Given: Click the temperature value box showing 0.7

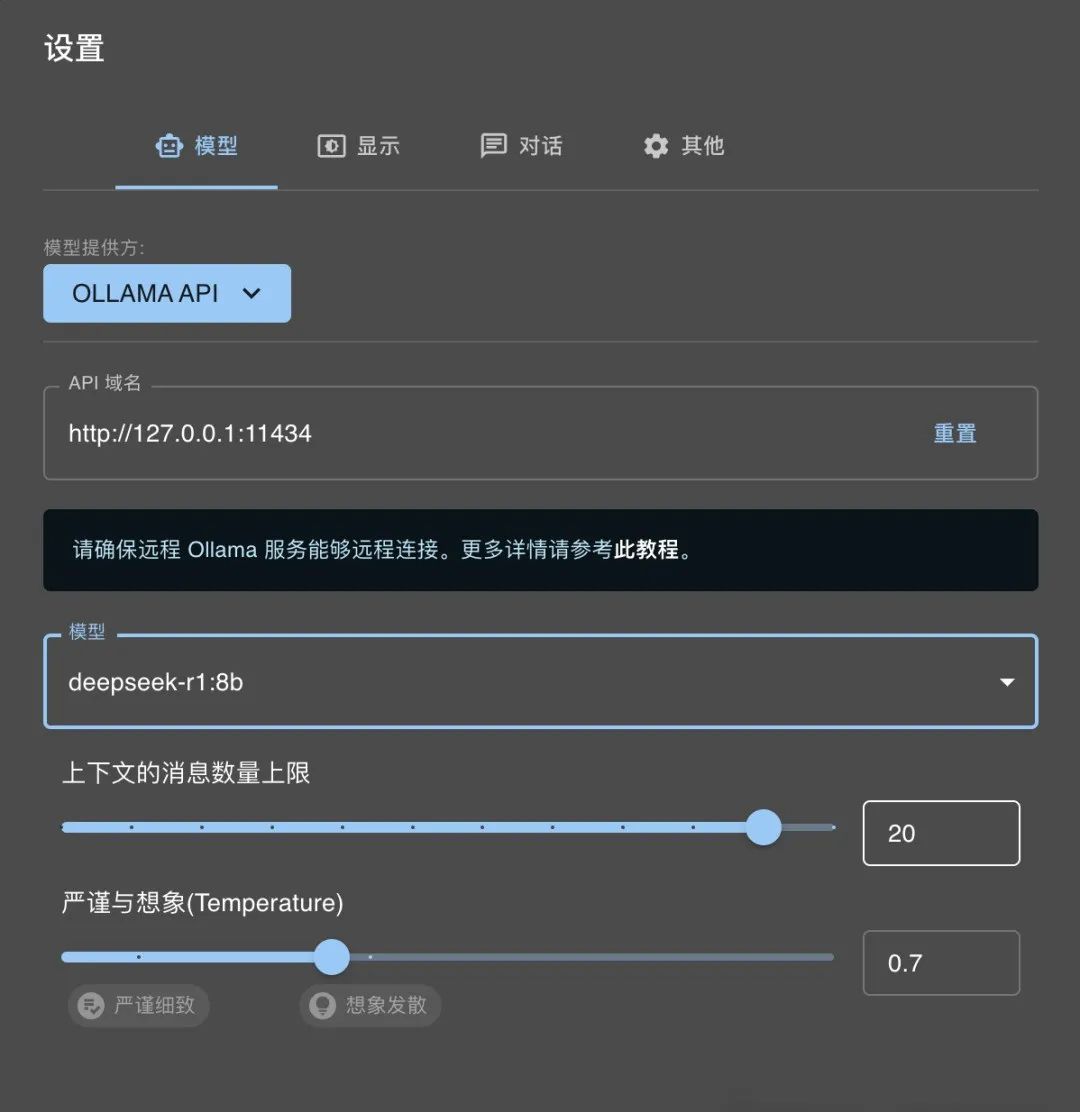Looking at the screenshot, I should tap(941, 963).
